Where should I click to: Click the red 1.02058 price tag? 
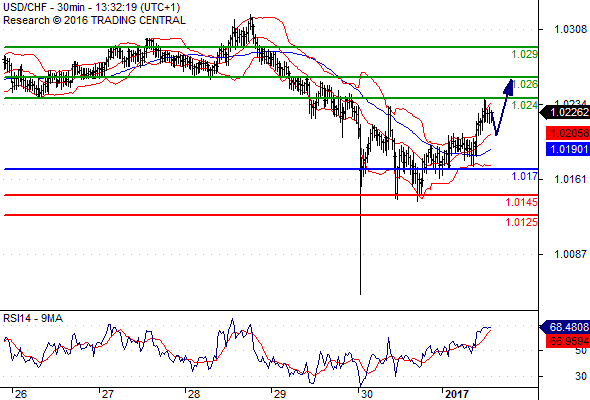pyautogui.click(x=568, y=133)
